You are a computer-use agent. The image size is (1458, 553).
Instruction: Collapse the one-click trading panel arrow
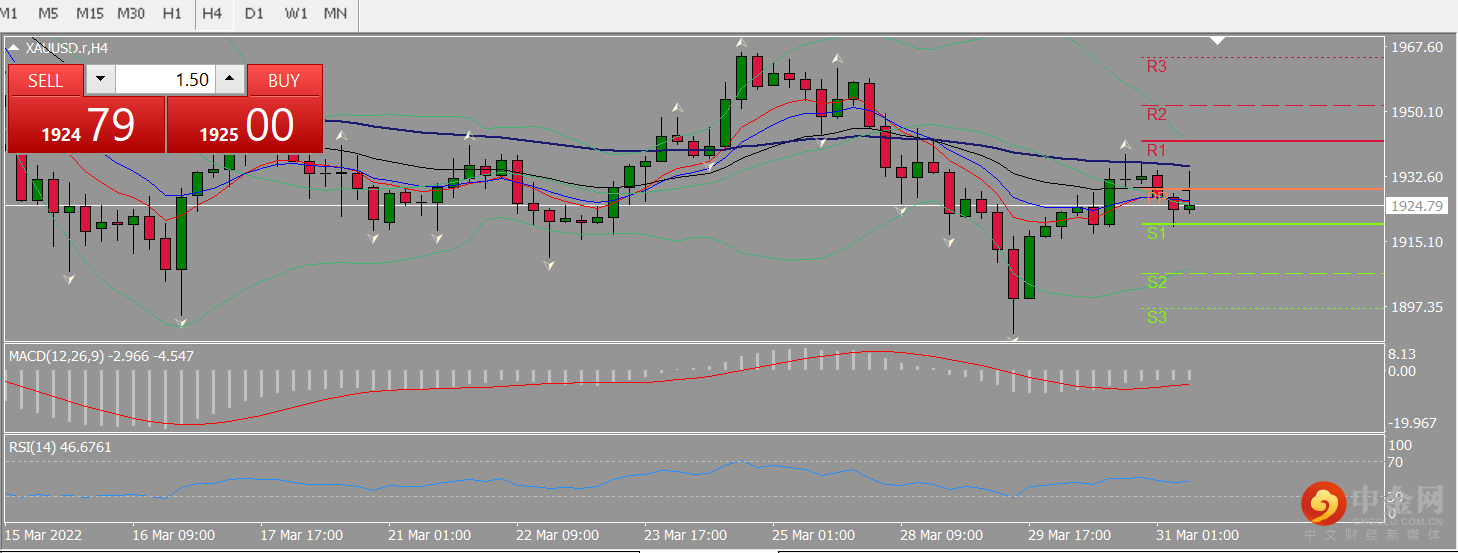14,48
